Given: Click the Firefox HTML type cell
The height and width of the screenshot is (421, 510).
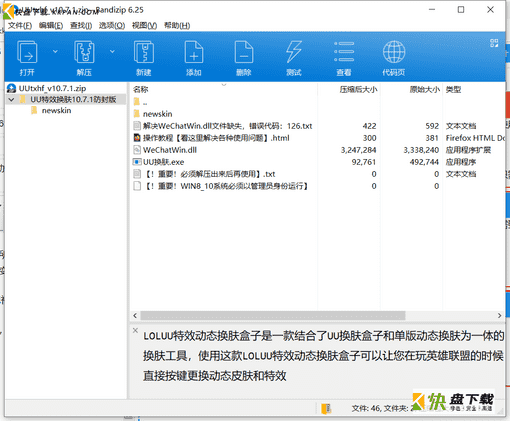Looking at the screenshot, I should 475,138.
